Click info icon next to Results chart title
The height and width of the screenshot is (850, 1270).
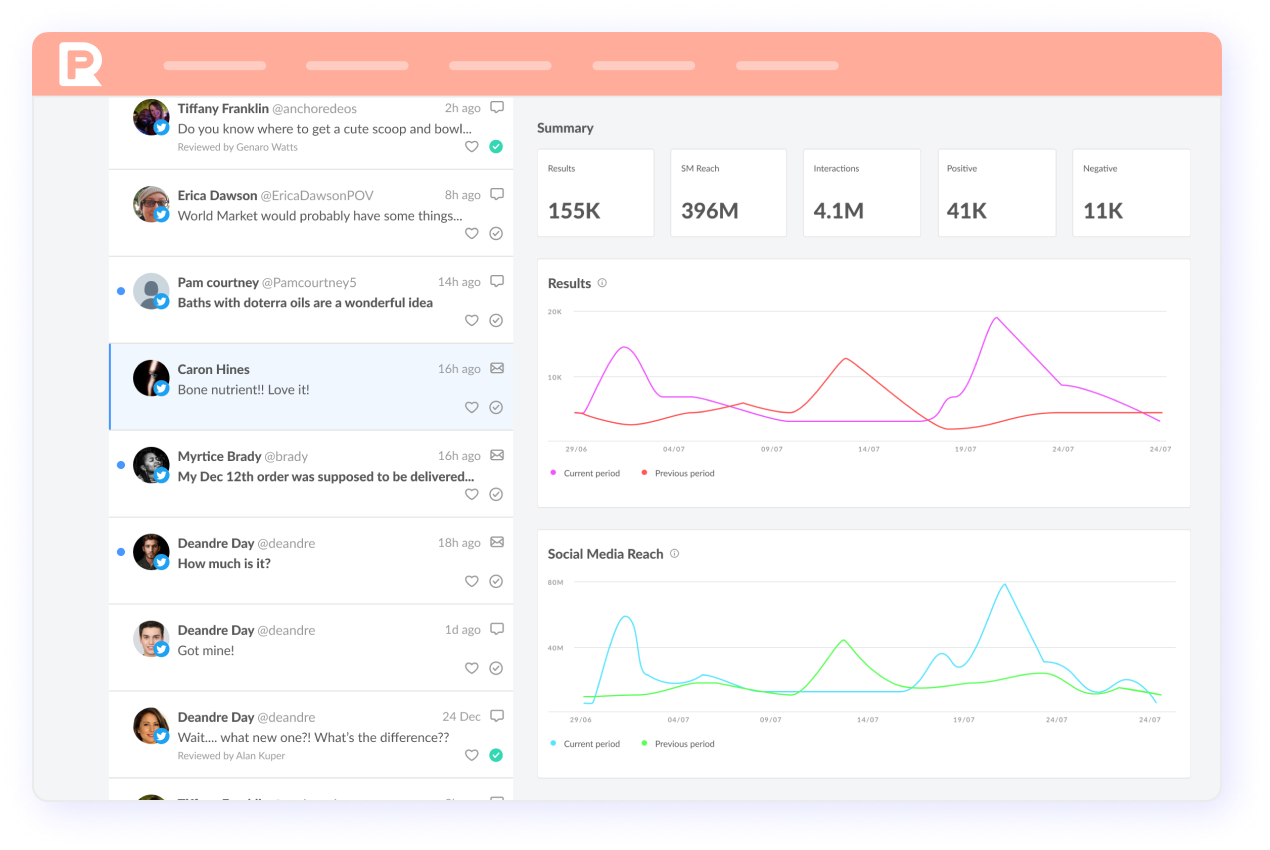(602, 283)
